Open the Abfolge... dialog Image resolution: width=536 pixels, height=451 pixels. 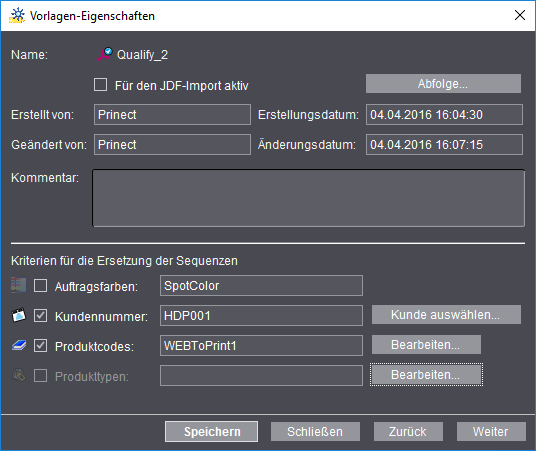coord(443,83)
